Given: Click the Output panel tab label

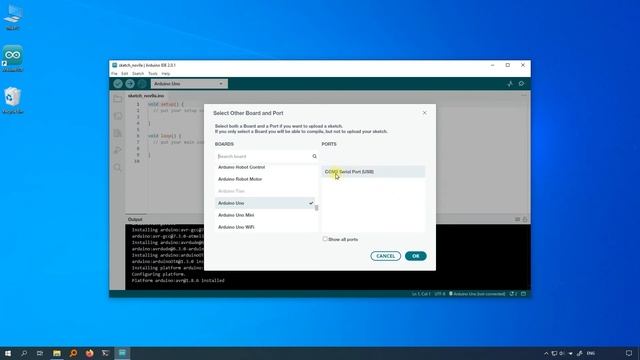Looking at the screenshot, I should [x=135, y=219].
